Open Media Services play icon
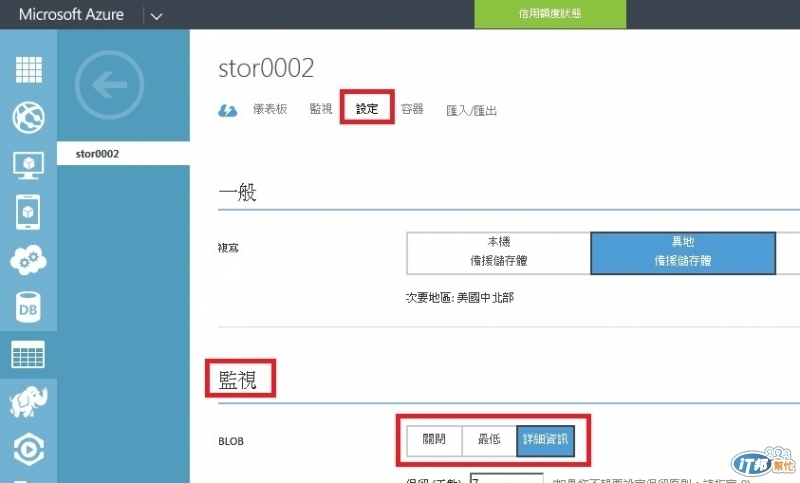The width and height of the screenshot is (800, 483). click(x=29, y=449)
